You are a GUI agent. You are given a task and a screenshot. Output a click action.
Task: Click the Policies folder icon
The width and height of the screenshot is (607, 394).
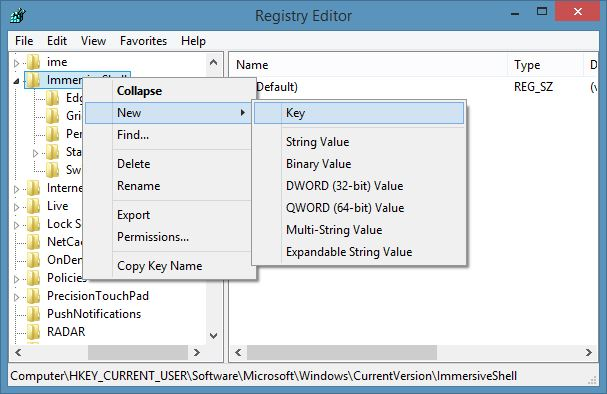click(33, 278)
